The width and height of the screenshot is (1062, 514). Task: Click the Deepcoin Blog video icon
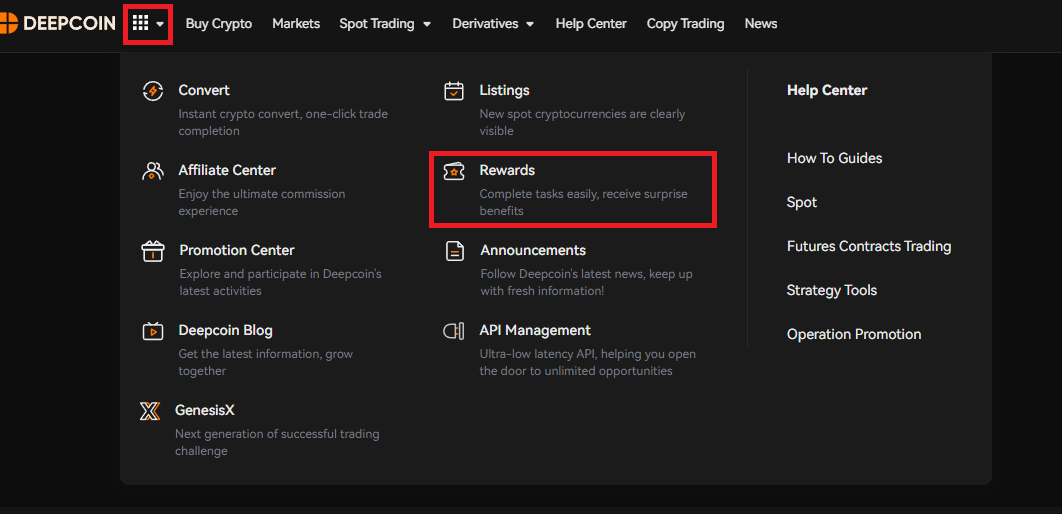click(x=153, y=331)
